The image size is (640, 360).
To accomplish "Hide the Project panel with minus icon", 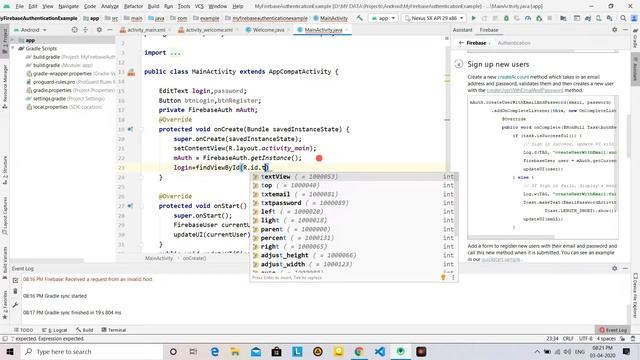I will [x=109, y=30].
